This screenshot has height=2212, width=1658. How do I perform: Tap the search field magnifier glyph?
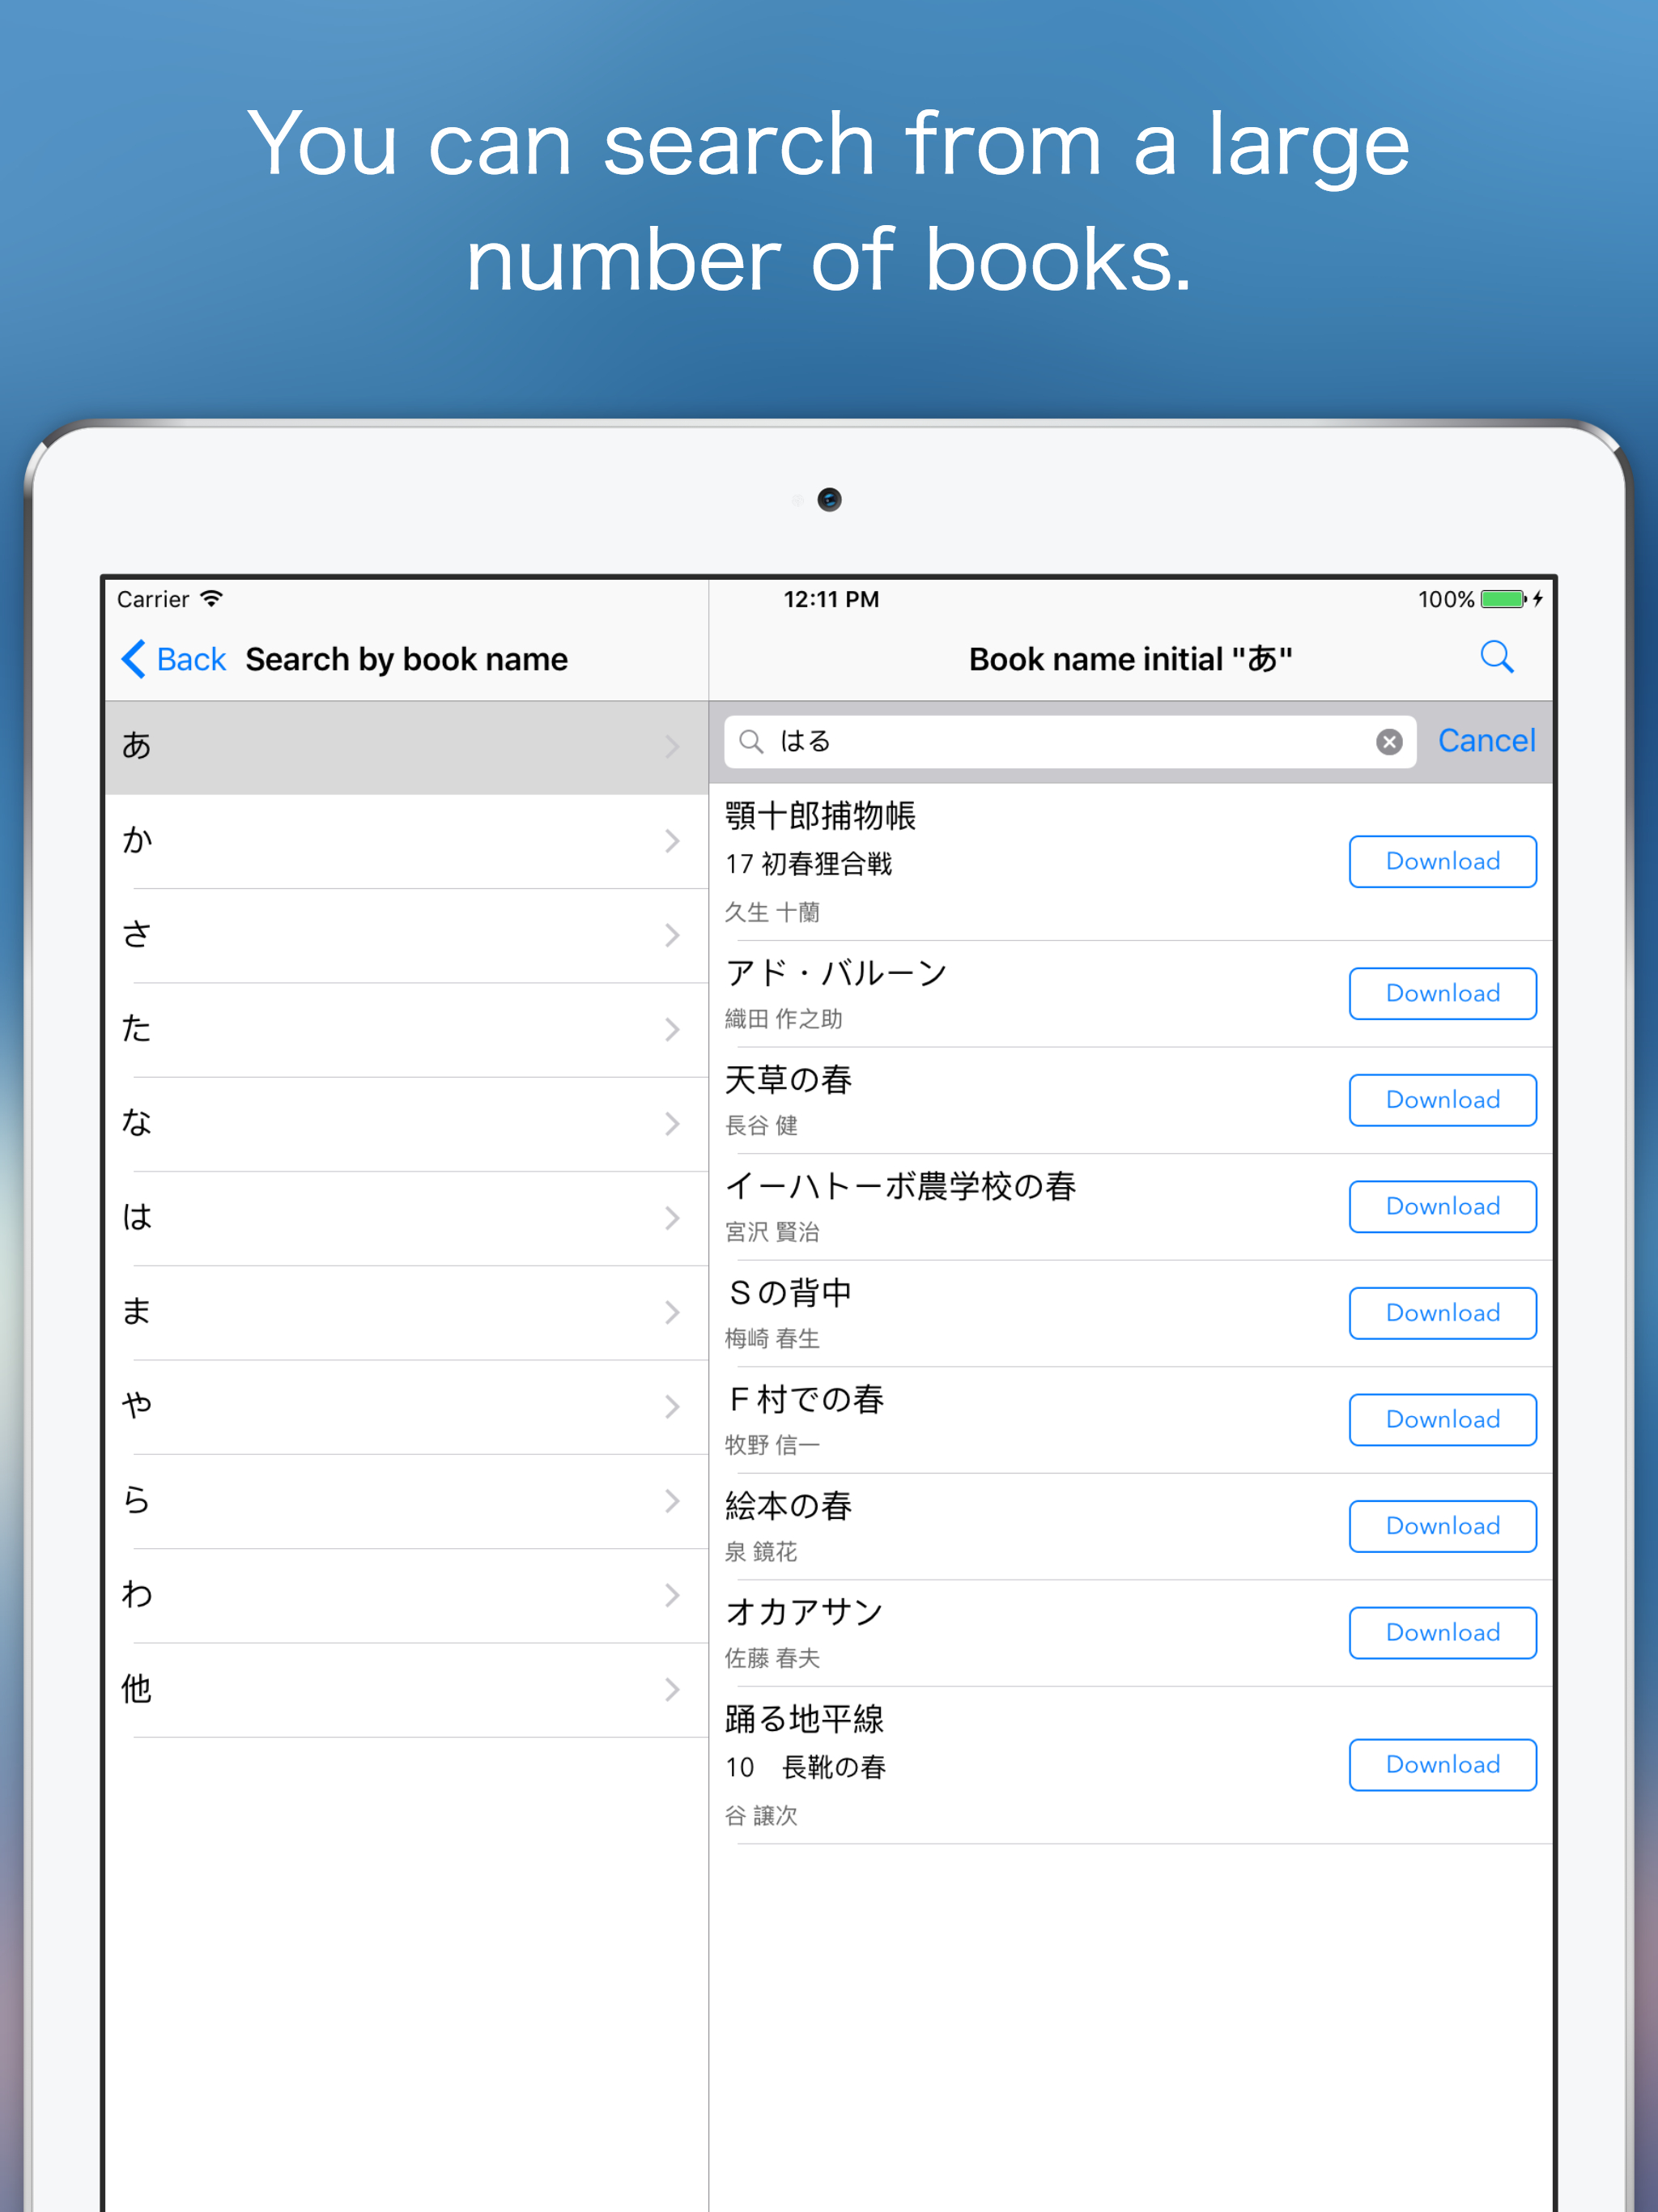click(x=751, y=741)
